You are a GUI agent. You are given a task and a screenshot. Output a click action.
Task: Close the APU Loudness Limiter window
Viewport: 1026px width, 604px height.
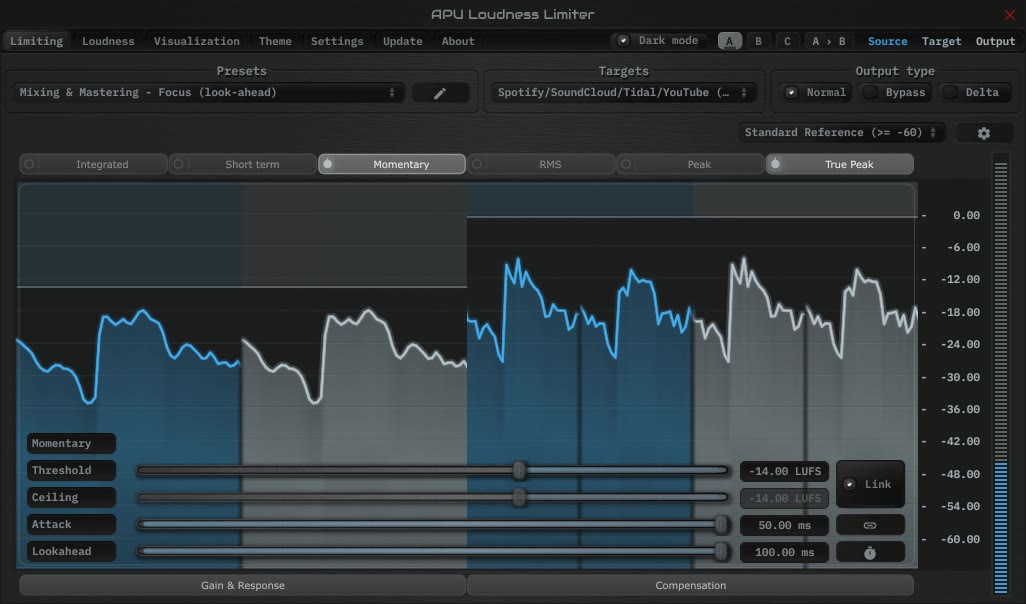pos(1010,14)
